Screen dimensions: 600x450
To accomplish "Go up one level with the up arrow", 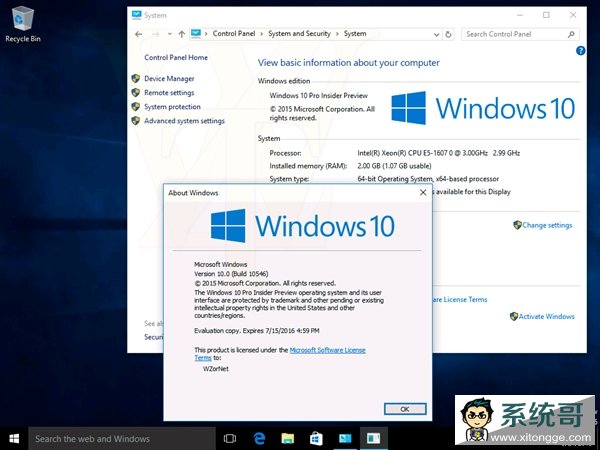I will tap(182, 34).
